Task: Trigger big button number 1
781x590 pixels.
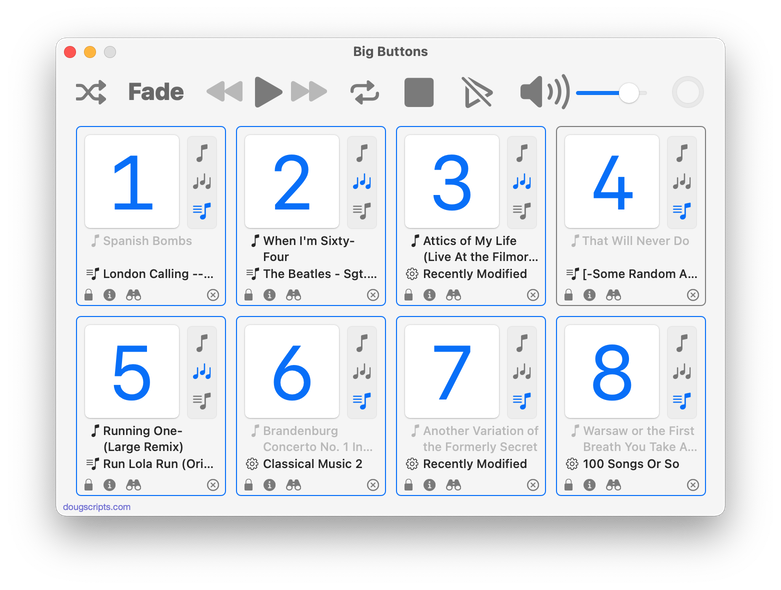Action: tap(132, 182)
